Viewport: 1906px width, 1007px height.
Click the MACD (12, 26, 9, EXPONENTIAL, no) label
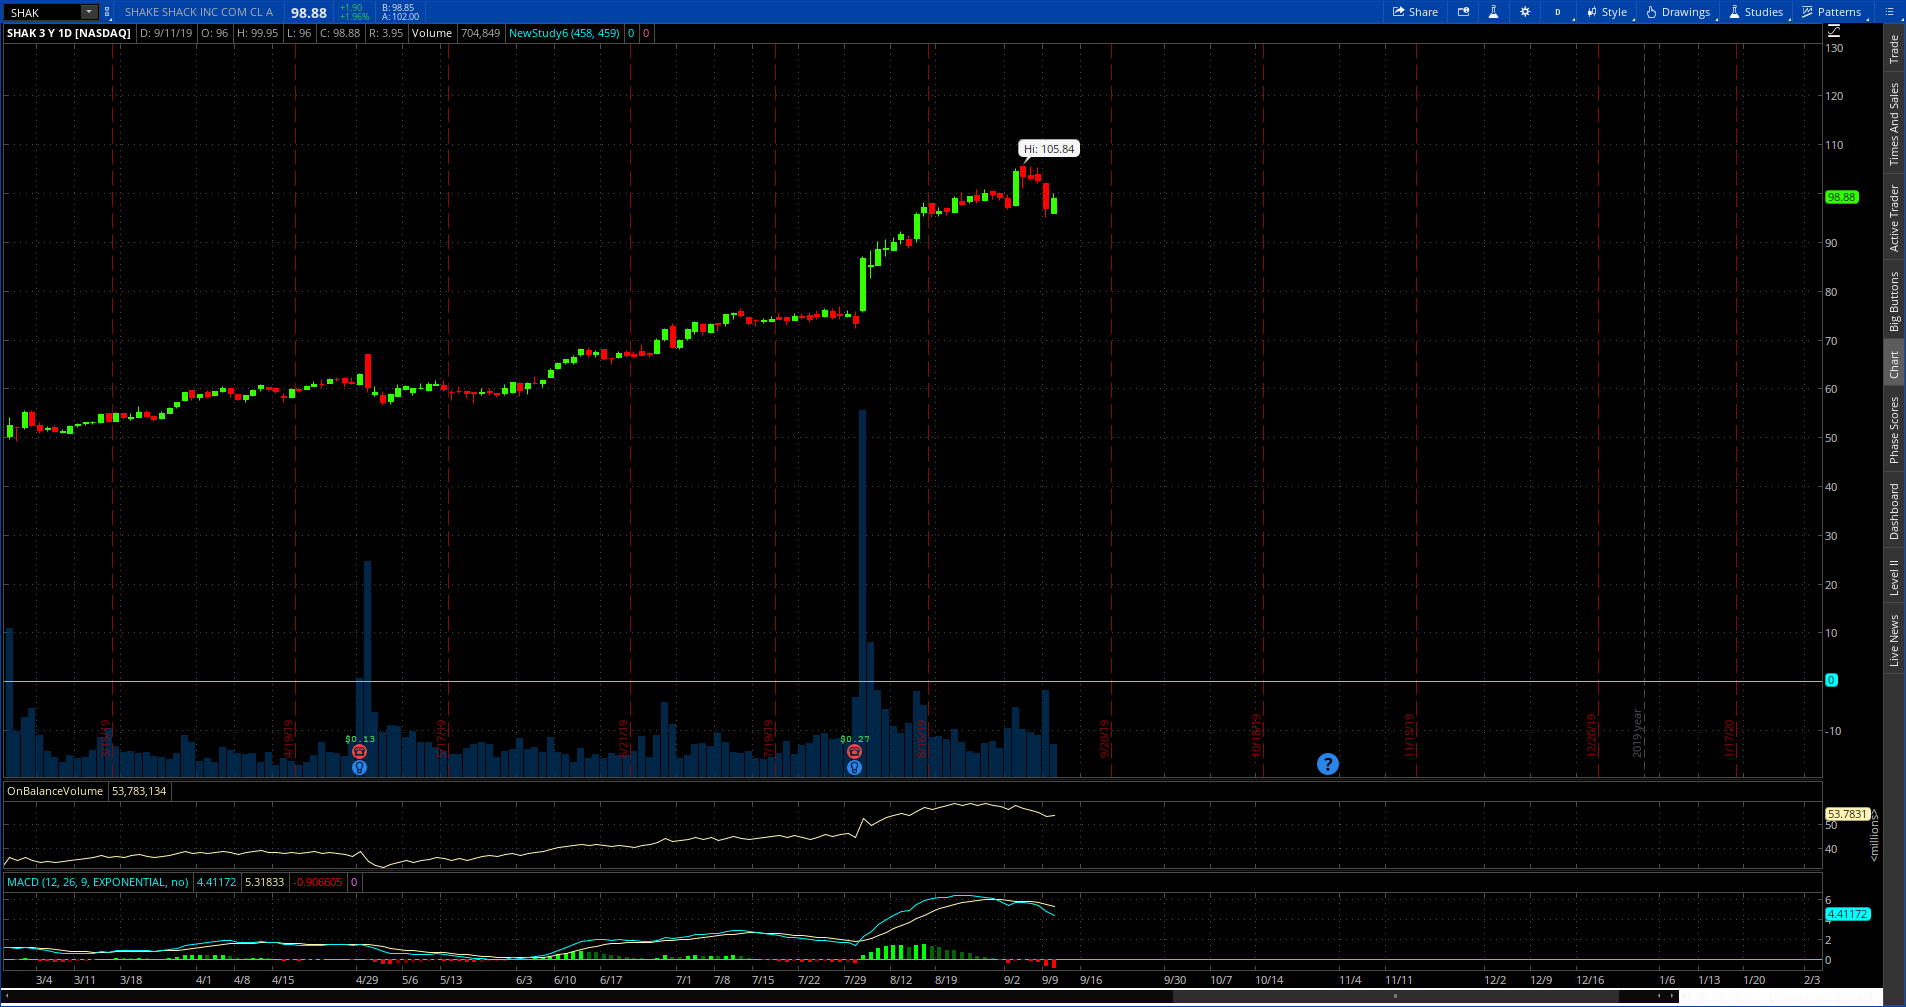(x=98, y=882)
